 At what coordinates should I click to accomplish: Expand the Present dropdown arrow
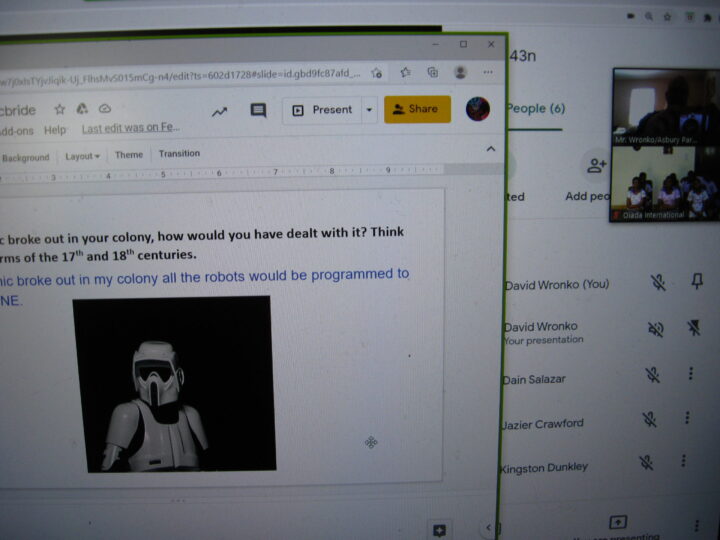click(370, 110)
